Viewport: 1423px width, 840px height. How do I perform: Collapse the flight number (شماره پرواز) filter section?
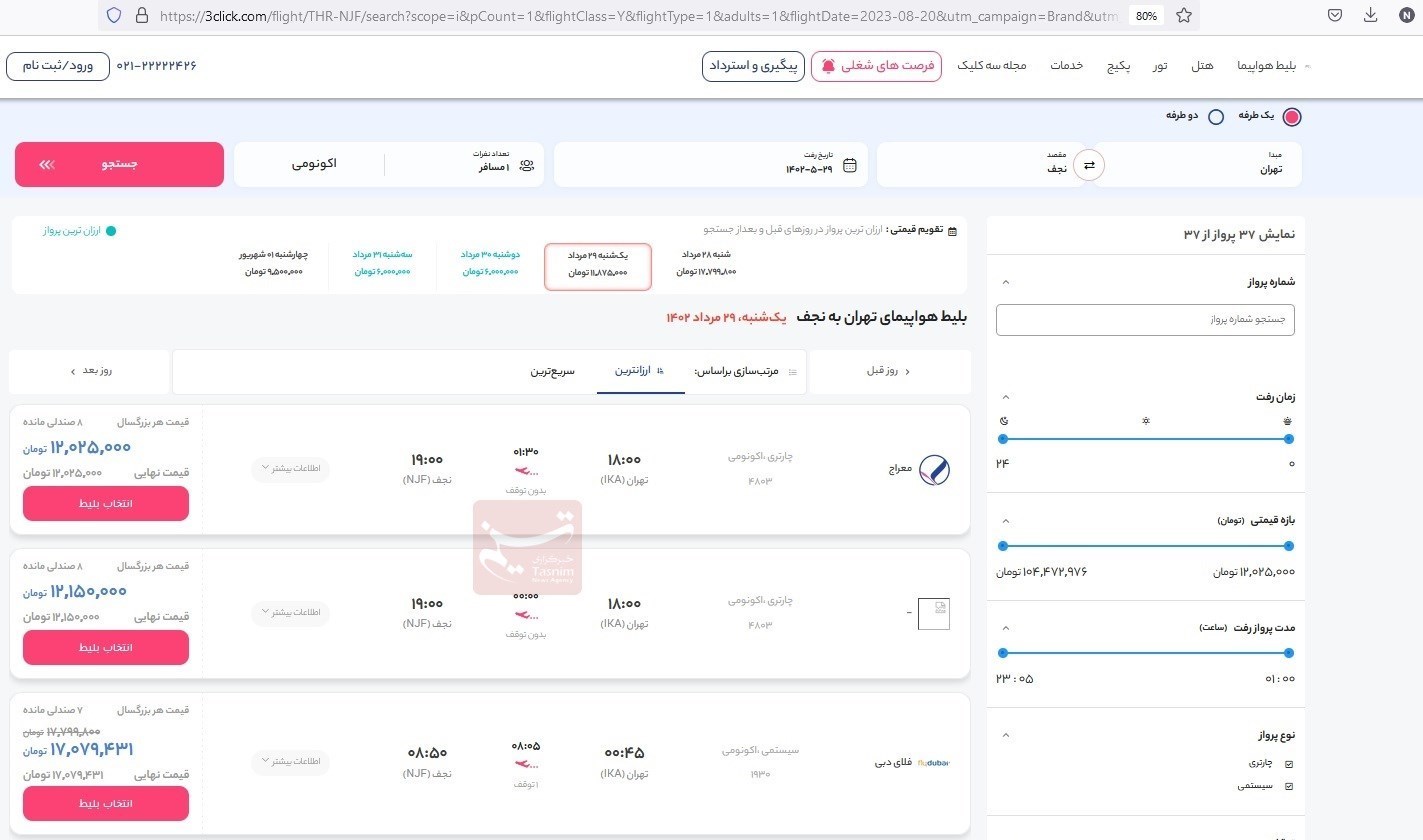(x=1006, y=283)
